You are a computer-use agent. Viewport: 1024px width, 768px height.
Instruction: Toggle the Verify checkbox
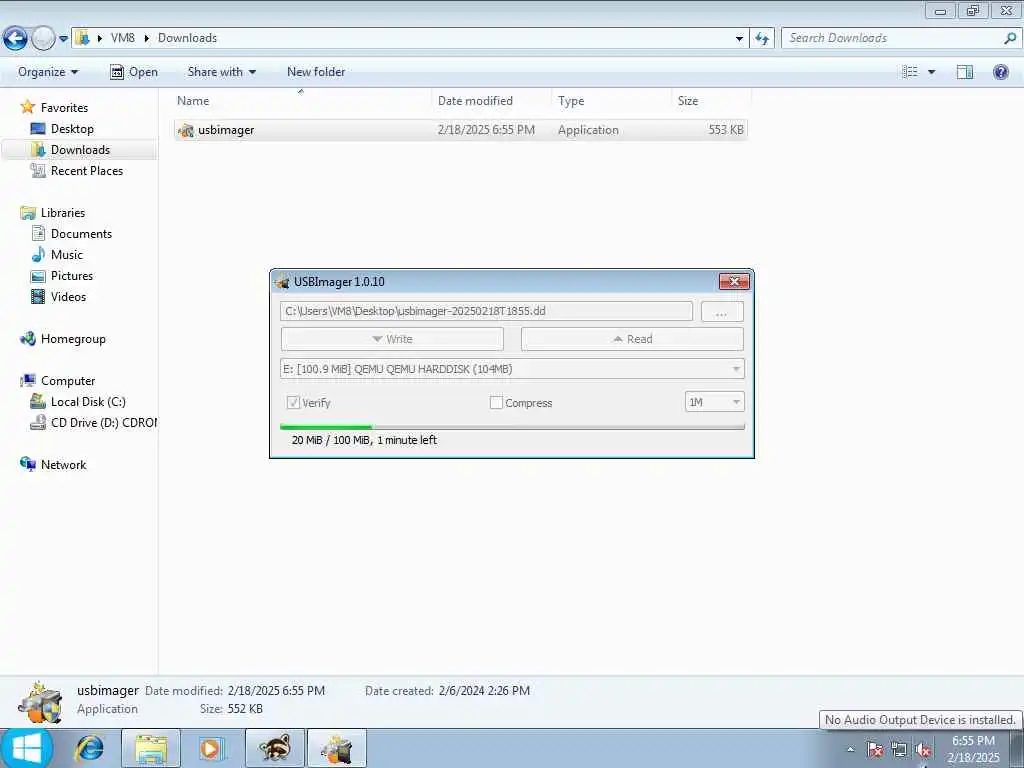[x=294, y=402]
